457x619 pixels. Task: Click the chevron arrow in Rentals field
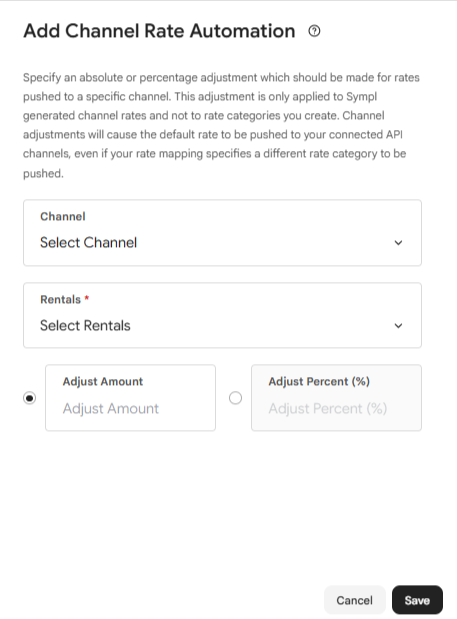tap(398, 326)
